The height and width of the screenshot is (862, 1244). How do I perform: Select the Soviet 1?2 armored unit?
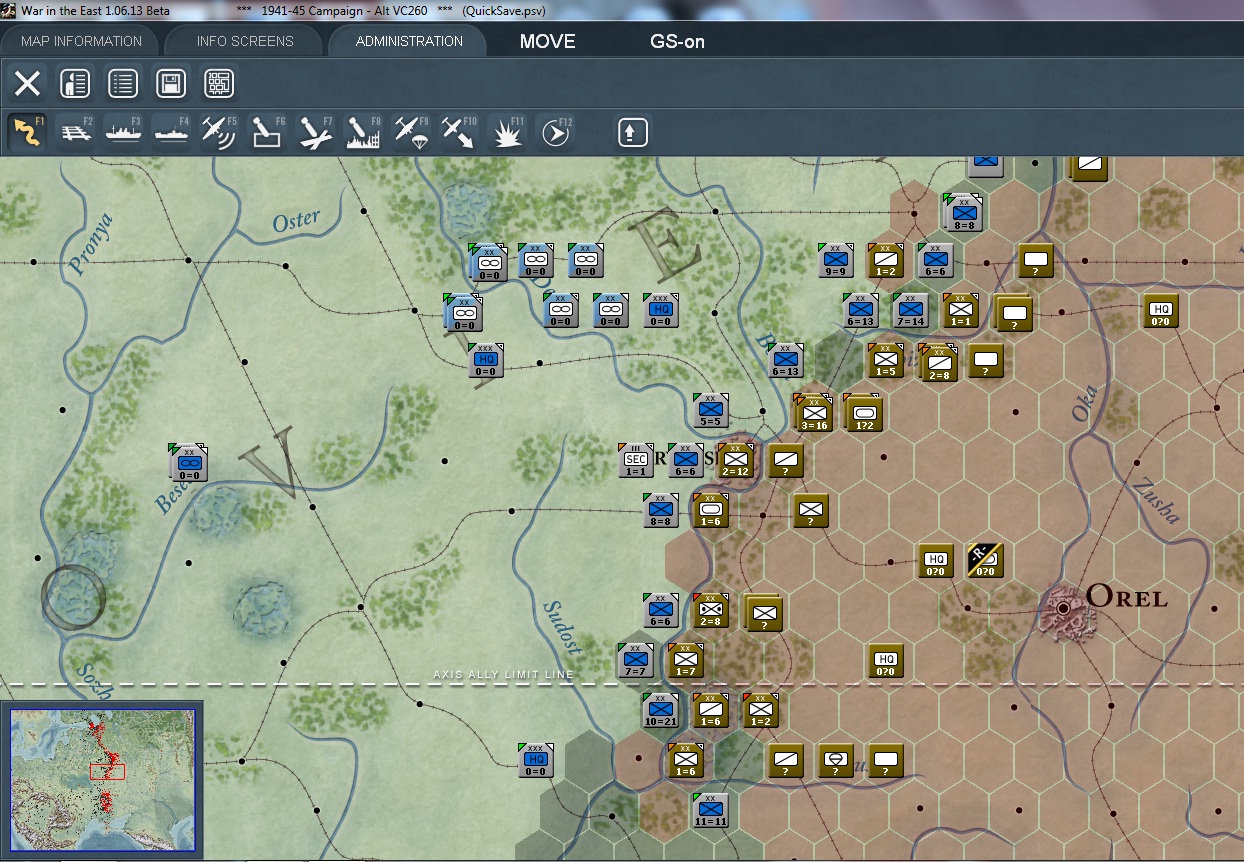[x=863, y=411]
